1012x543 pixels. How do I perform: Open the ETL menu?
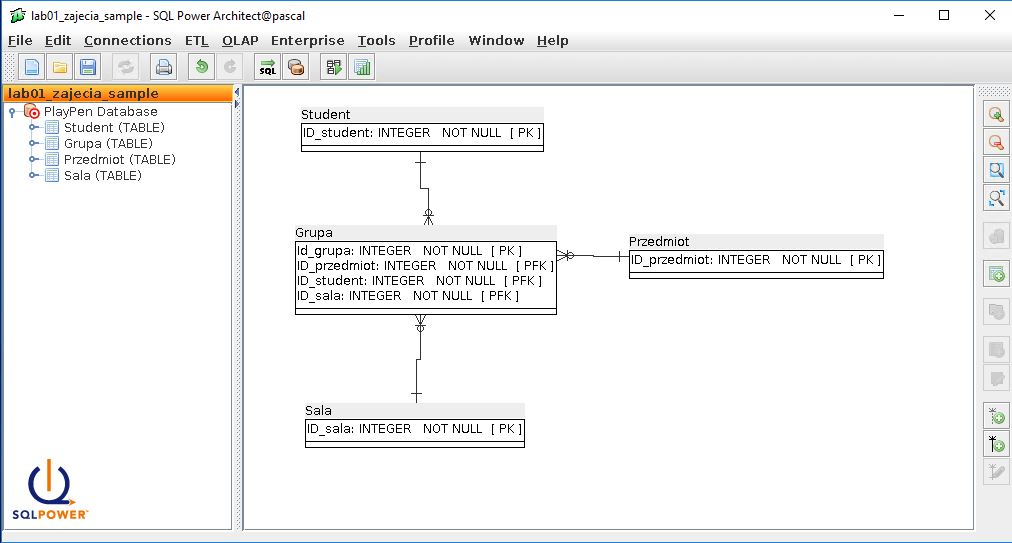pos(197,41)
